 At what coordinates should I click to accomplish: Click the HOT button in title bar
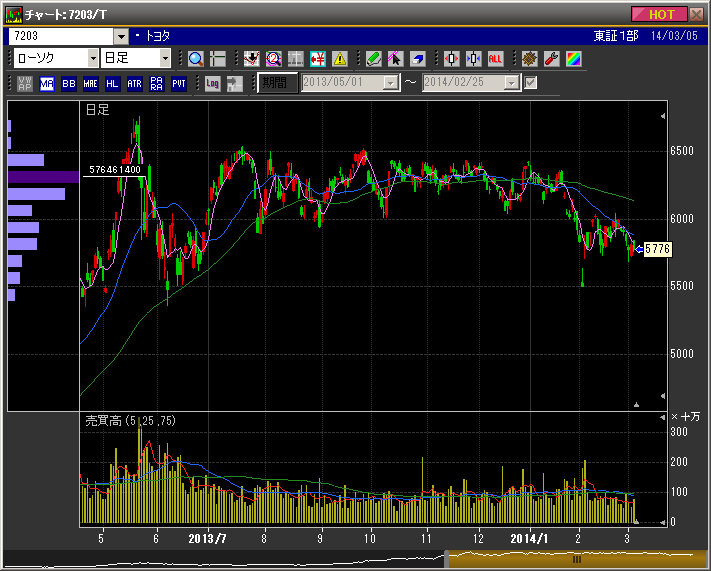click(660, 14)
